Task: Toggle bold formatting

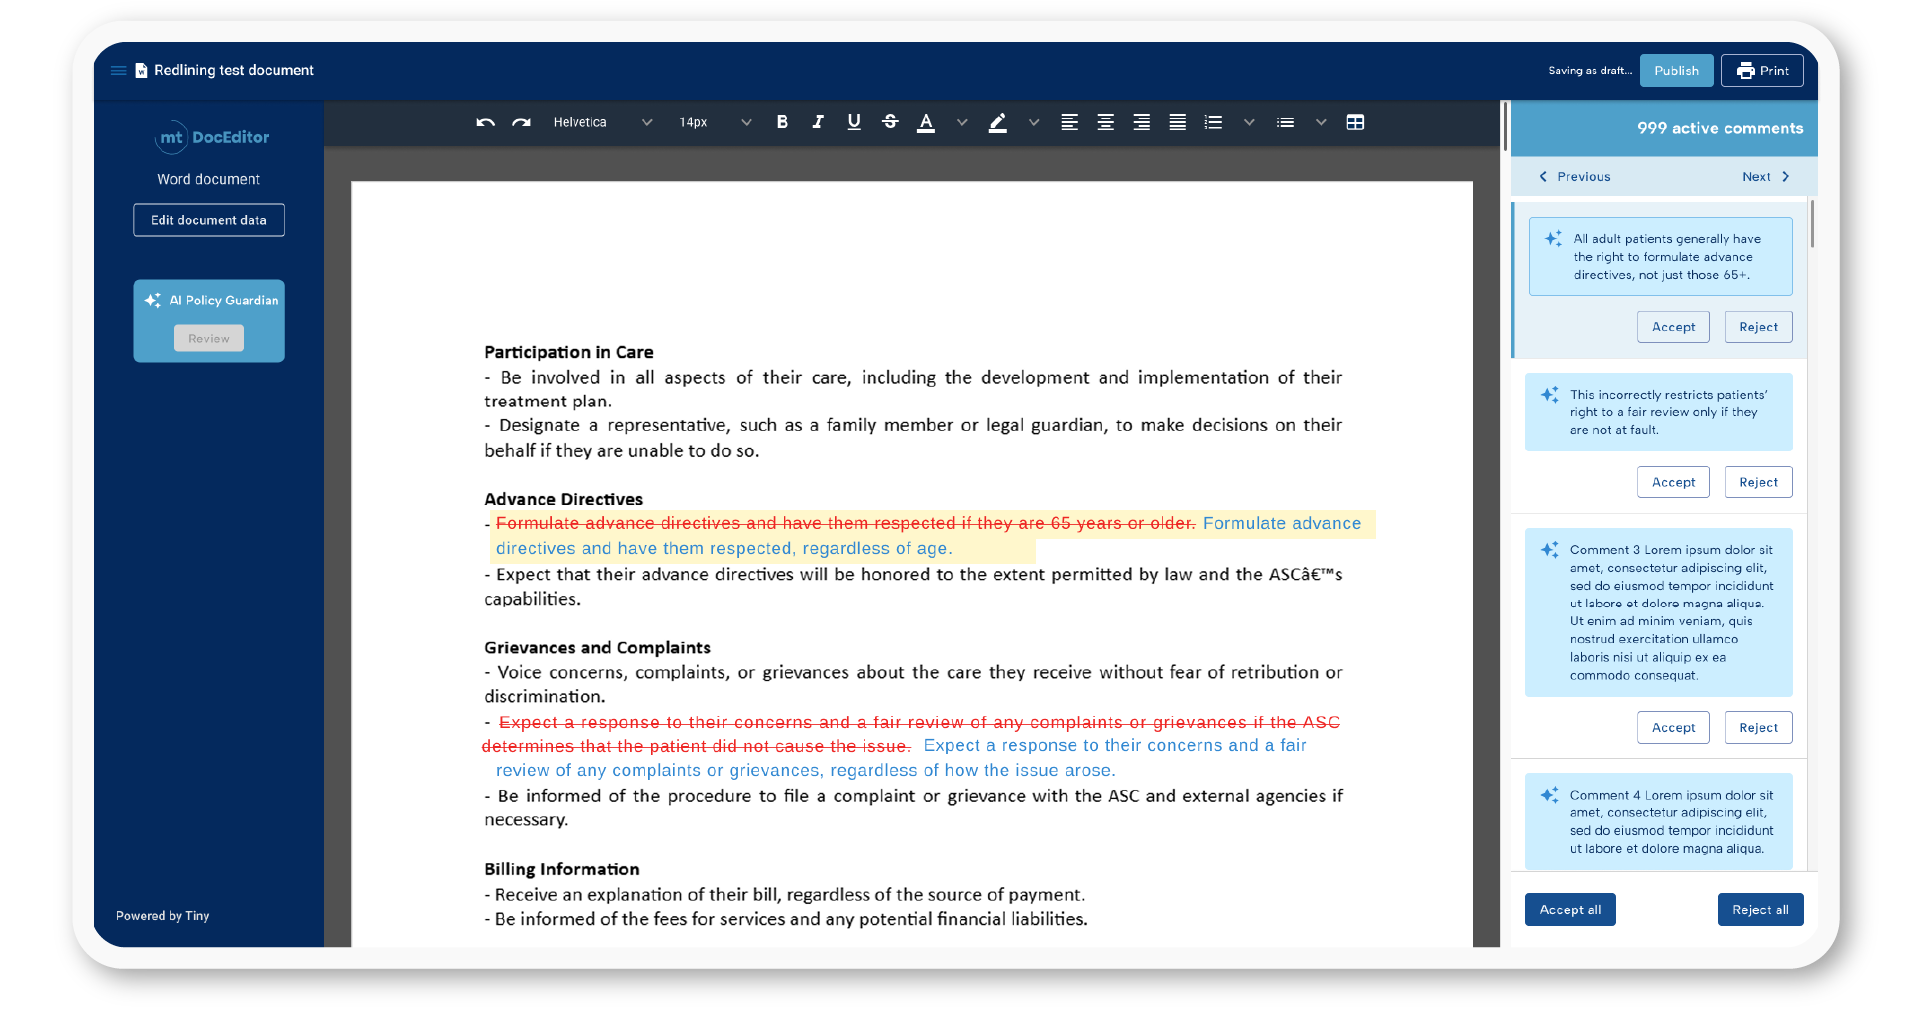Action: (x=782, y=122)
